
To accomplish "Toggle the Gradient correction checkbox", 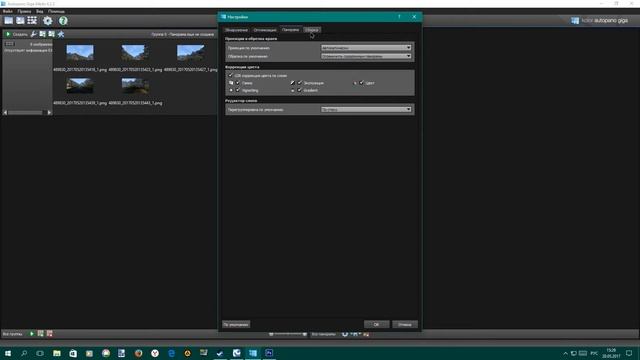I will (300, 90).
